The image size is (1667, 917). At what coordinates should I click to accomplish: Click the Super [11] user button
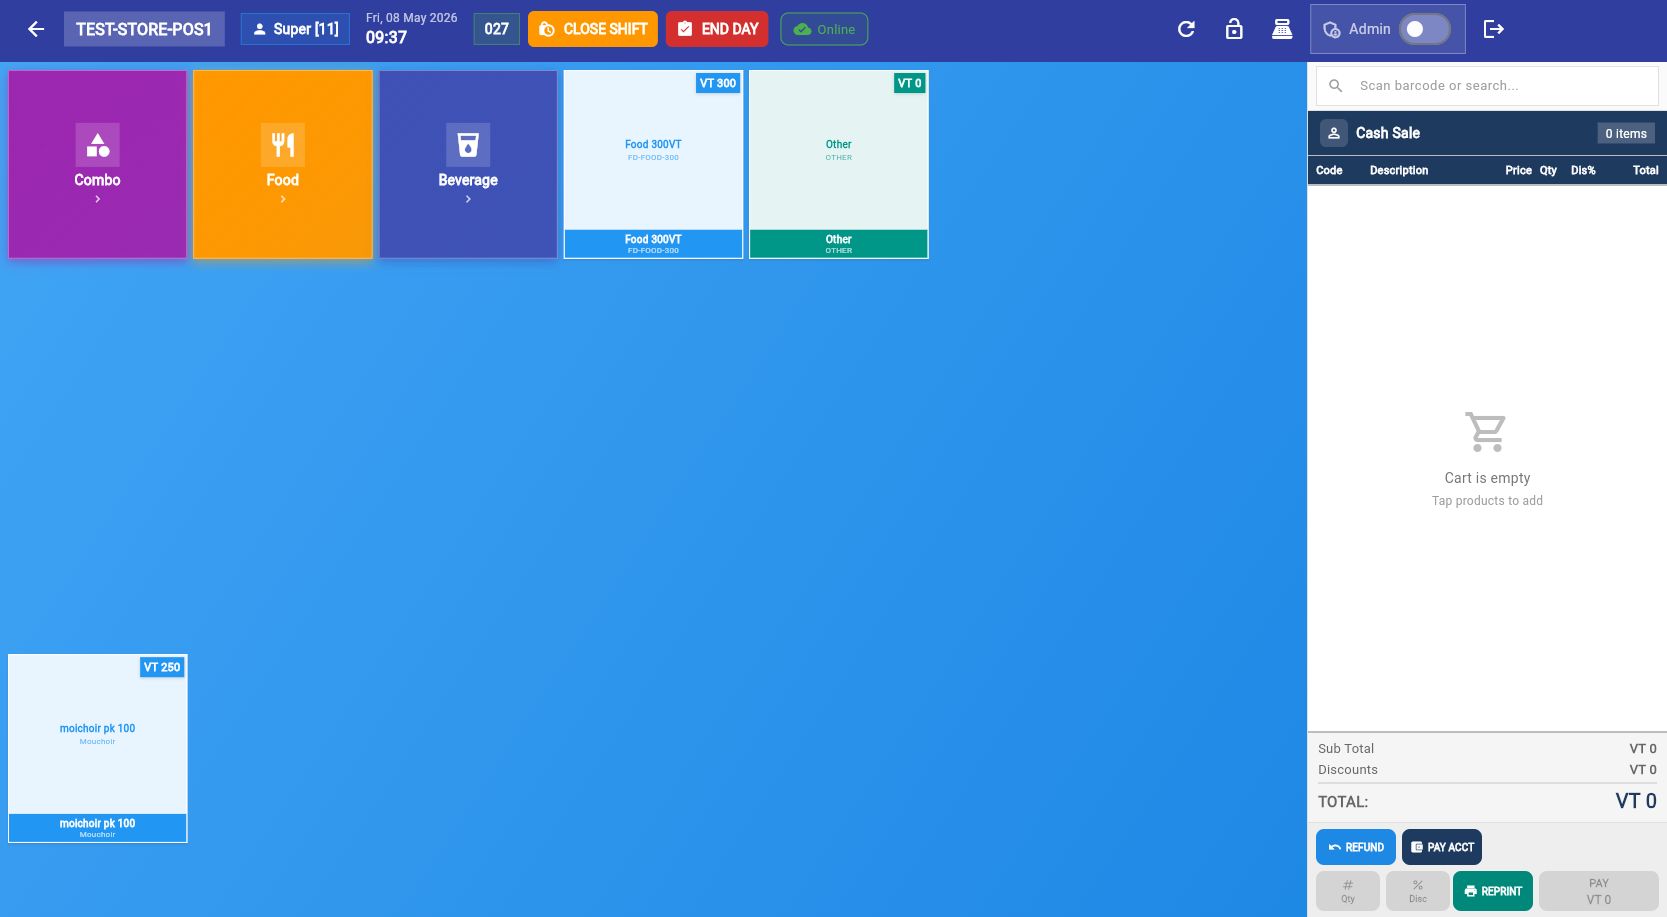coord(295,29)
